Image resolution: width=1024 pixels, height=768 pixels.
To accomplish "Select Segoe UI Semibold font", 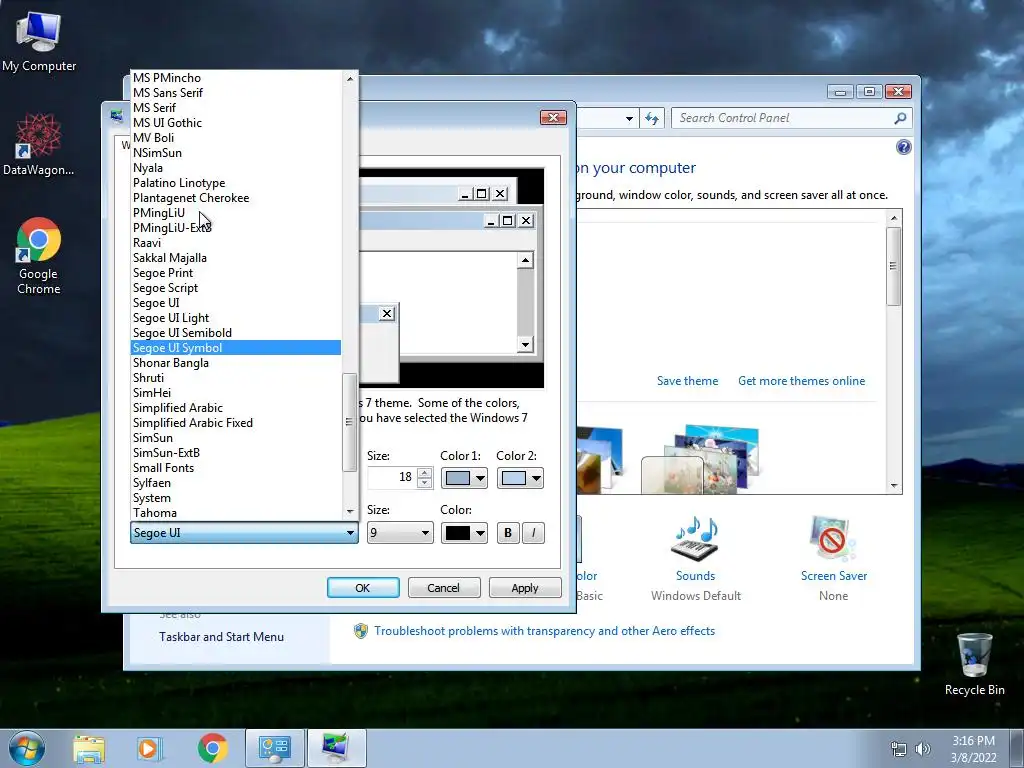I will pos(235,333).
